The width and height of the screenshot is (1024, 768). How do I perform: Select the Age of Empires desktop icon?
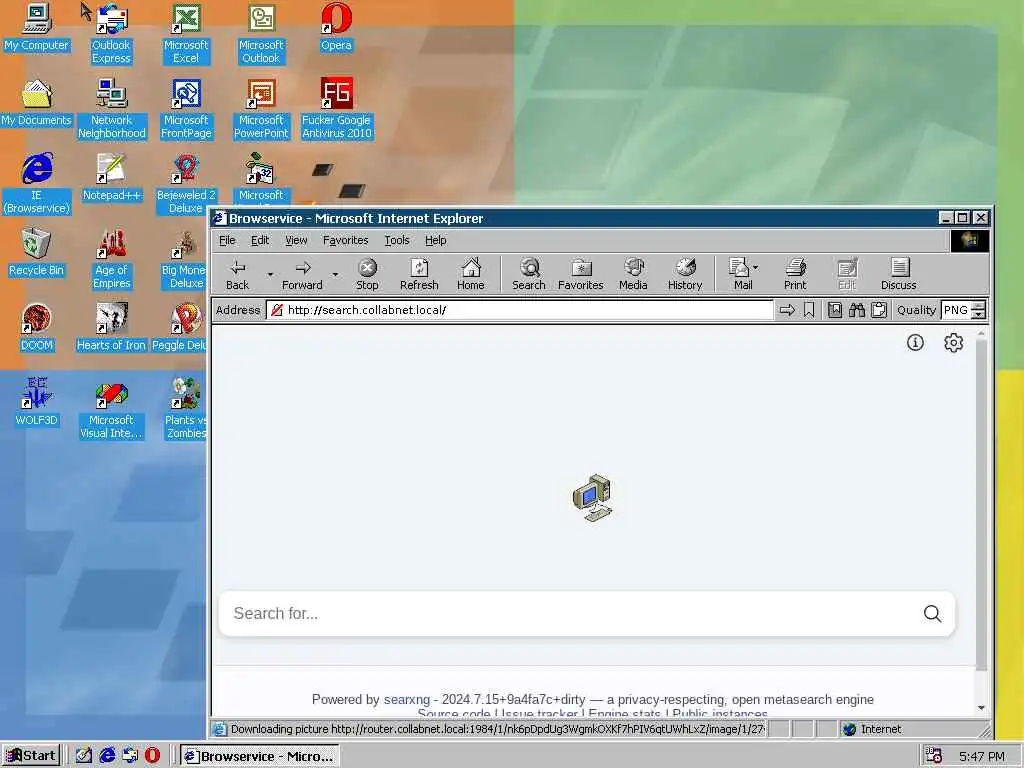[x=111, y=259]
